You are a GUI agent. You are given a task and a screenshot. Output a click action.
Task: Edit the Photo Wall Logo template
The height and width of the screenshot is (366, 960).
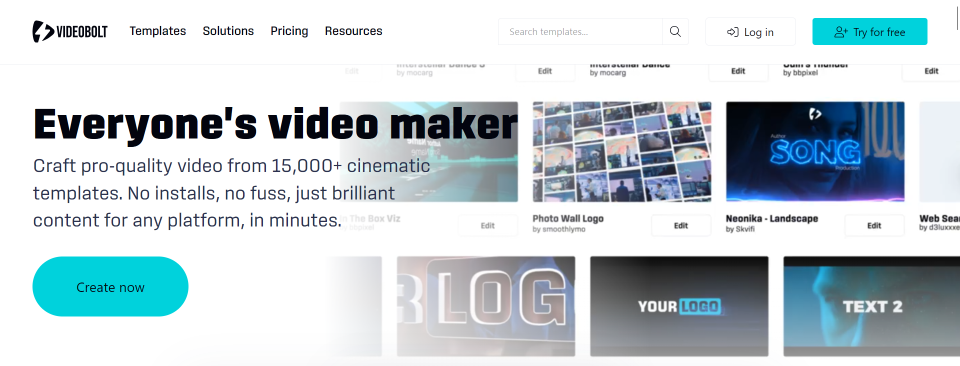pyautogui.click(x=681, y=225)
